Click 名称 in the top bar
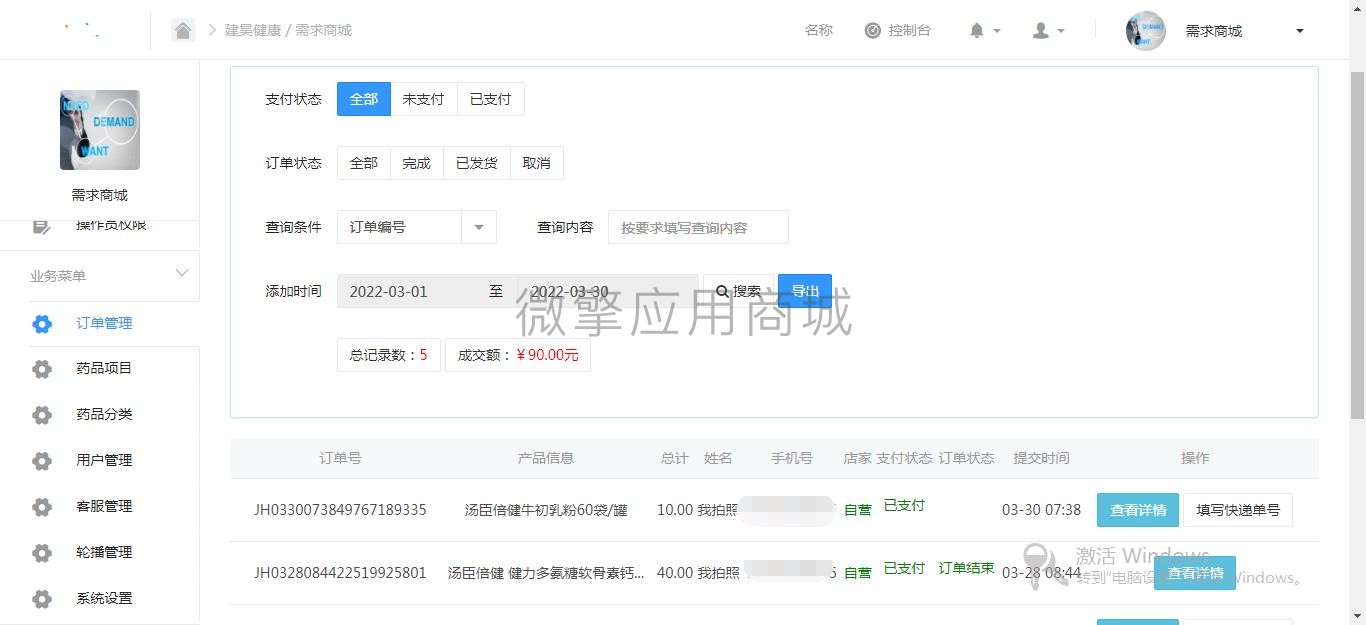Screen dimensions: 1366x625 point(819,30)
